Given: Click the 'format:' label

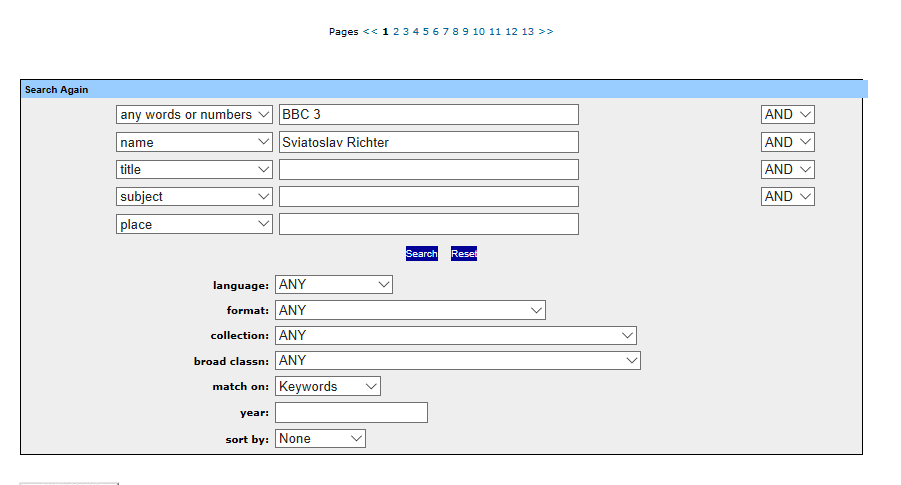Looking at the screenshot, I should pos(248,310).
